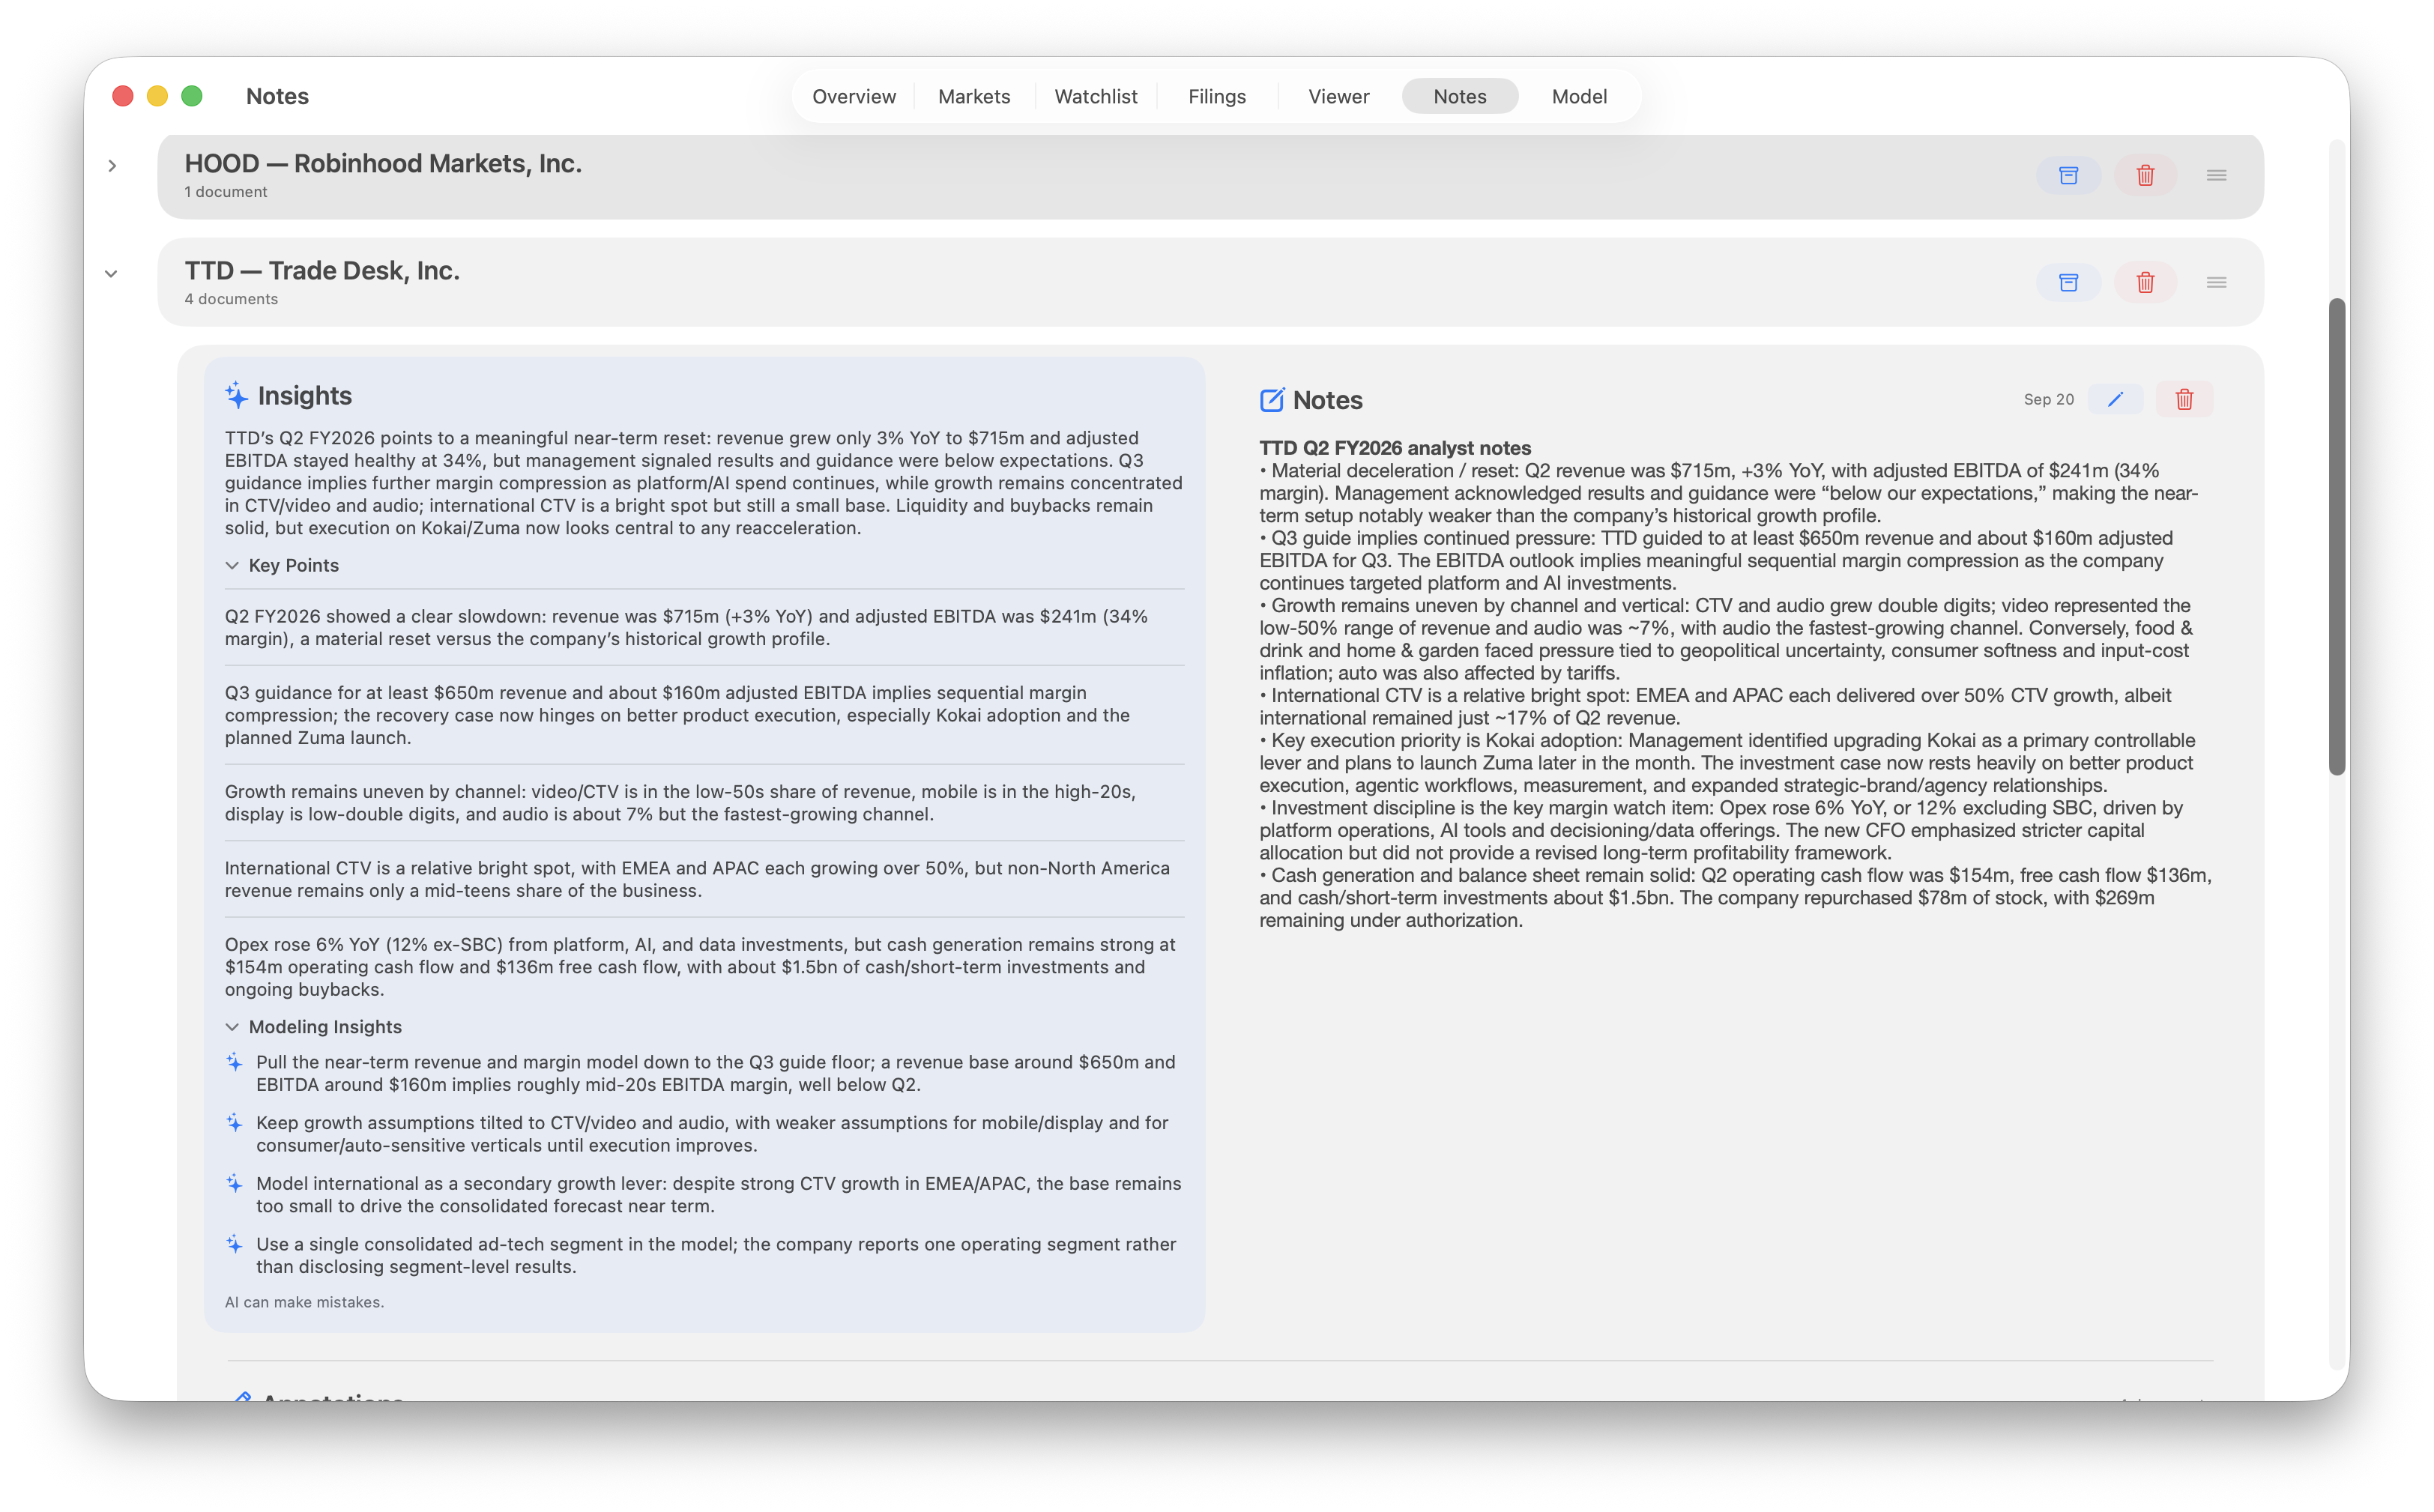The image size is (2434, 1512).
Task: Click the '1 document' label
Action: click(x=225, y=192)
